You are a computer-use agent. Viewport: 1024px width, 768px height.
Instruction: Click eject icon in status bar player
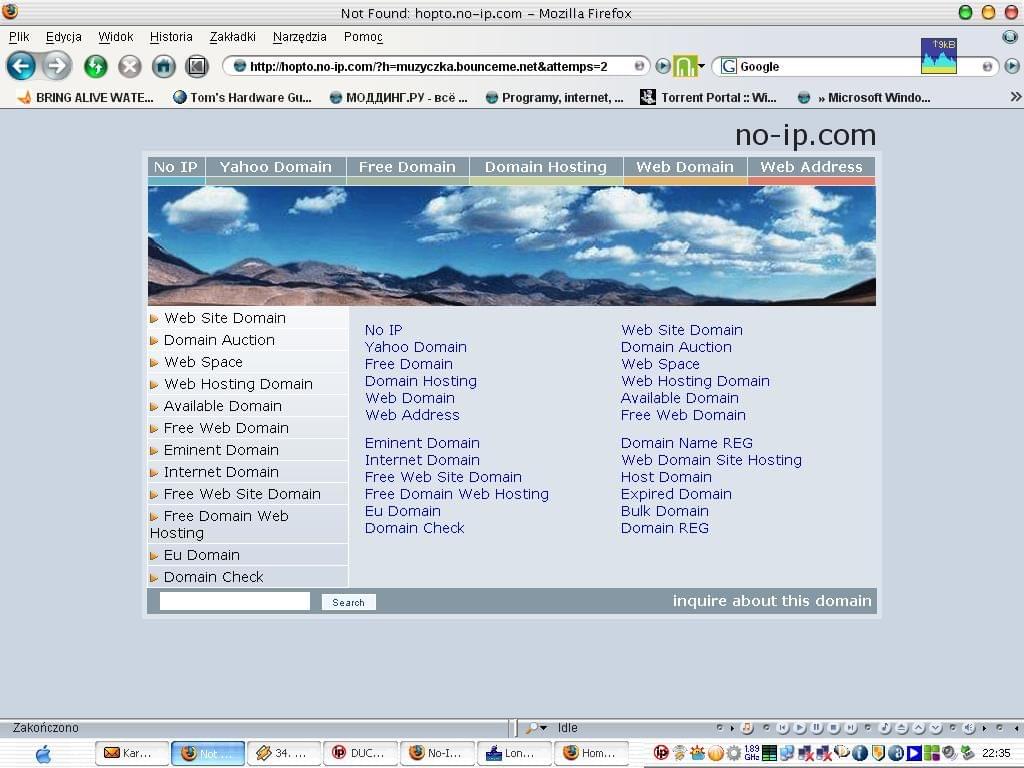[902, 727]
